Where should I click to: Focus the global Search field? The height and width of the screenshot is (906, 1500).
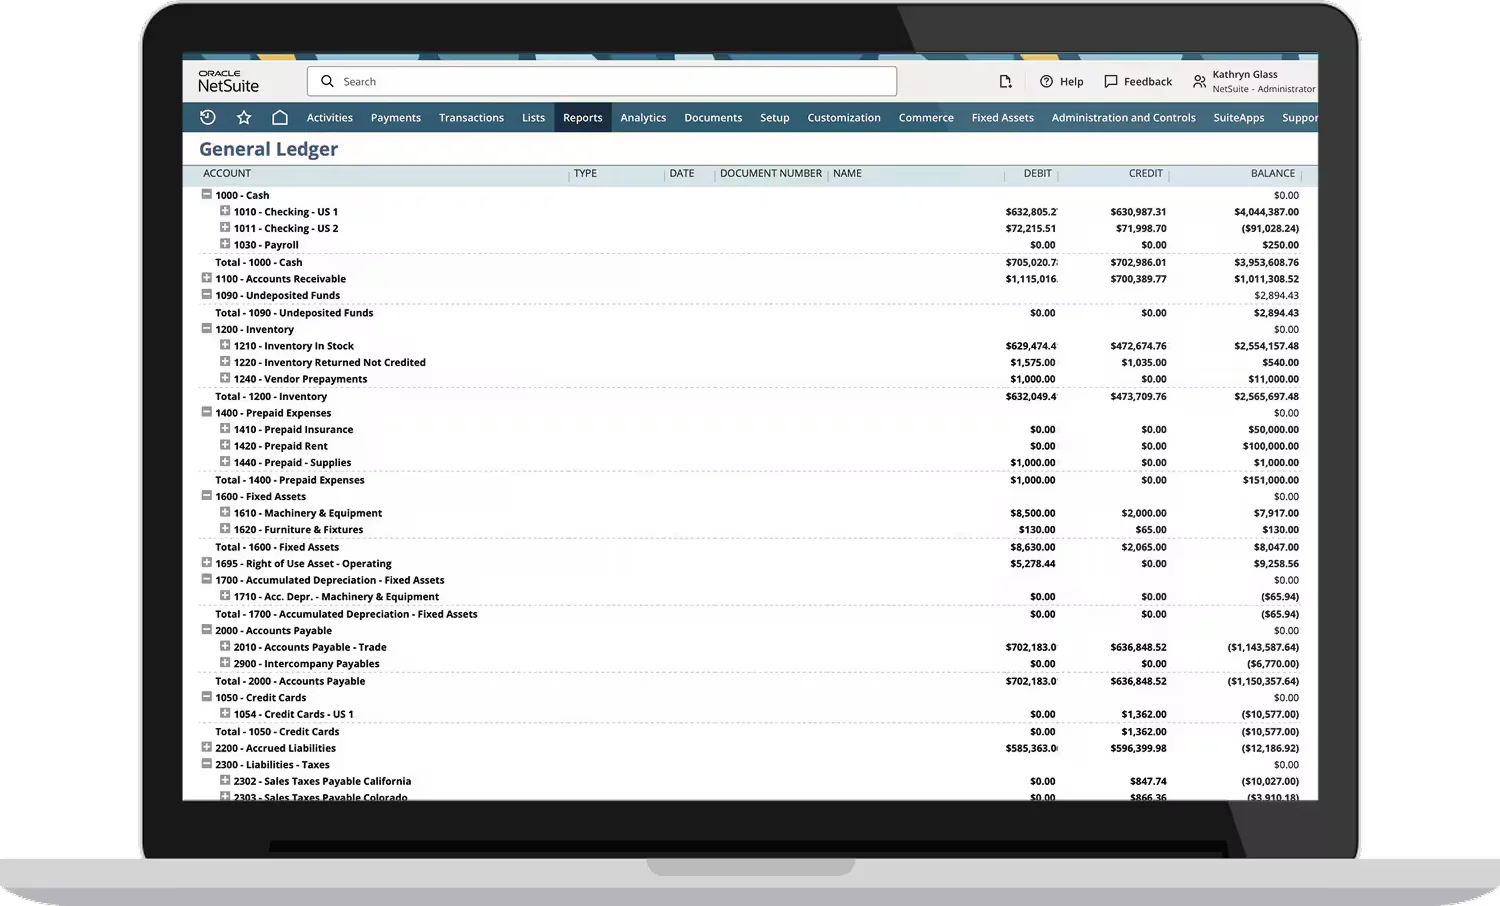pyautogui.click(x=602, y=81)
